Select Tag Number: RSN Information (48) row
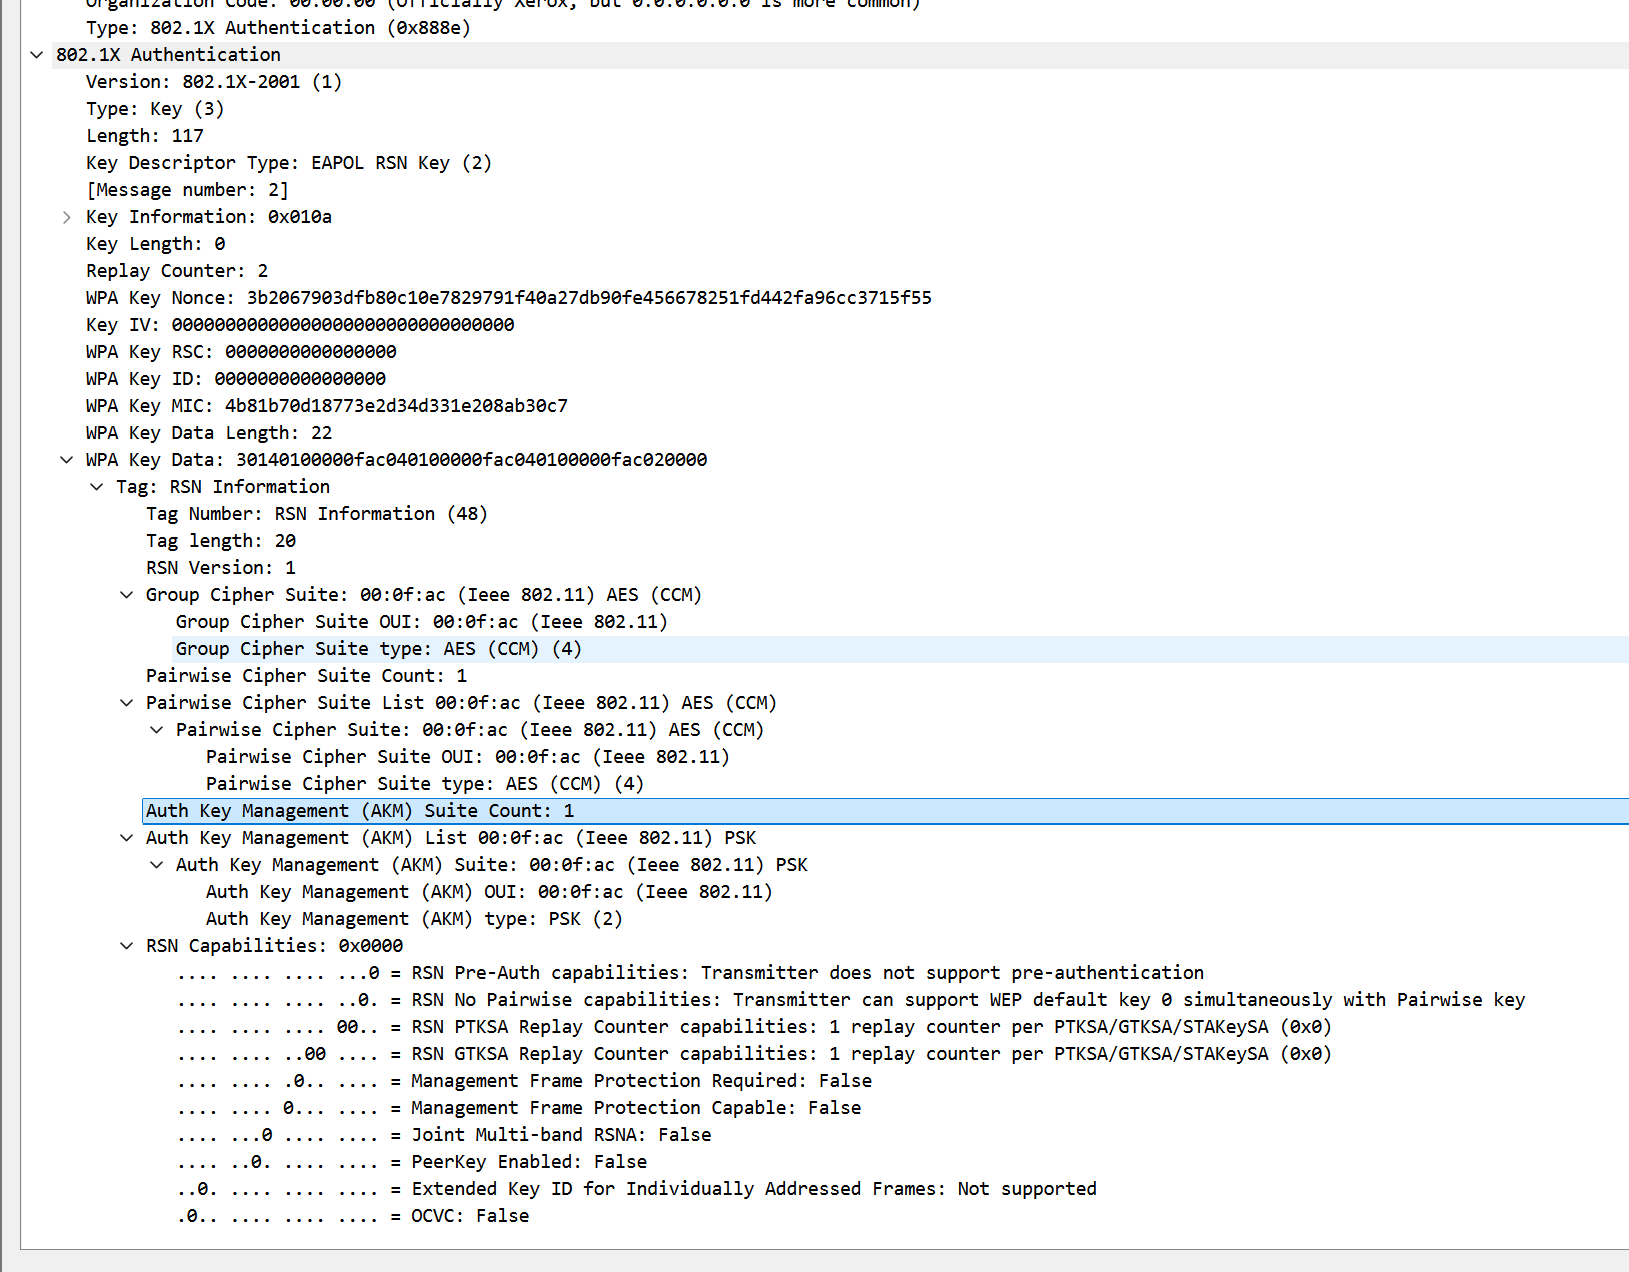 click(x=317, y=514)
